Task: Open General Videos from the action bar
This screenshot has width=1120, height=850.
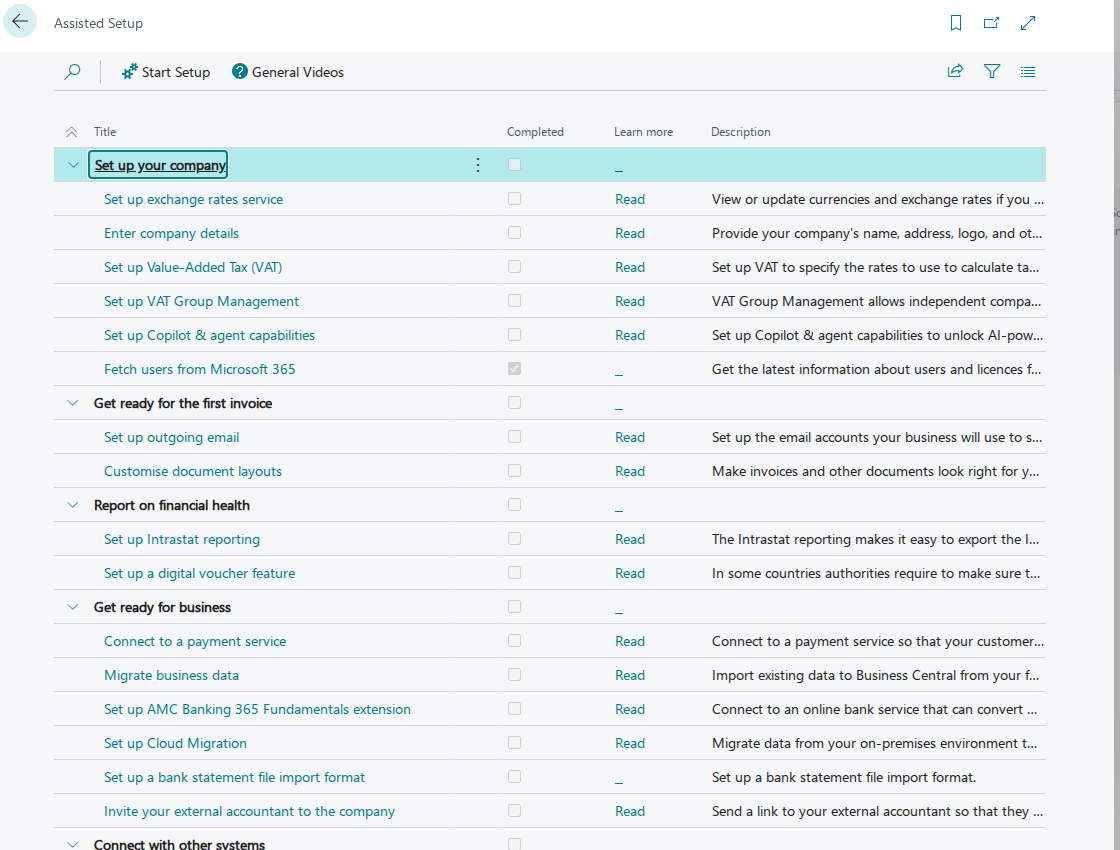Action: 288,72
